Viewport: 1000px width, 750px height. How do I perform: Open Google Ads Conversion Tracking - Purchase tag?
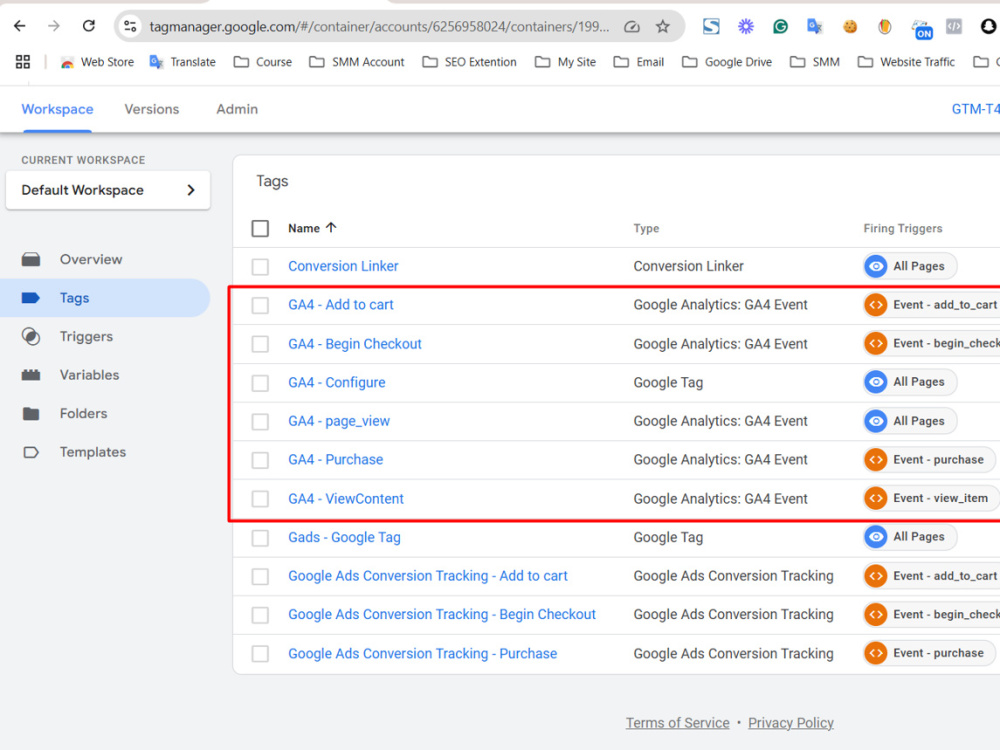click(x=422, y=654)
